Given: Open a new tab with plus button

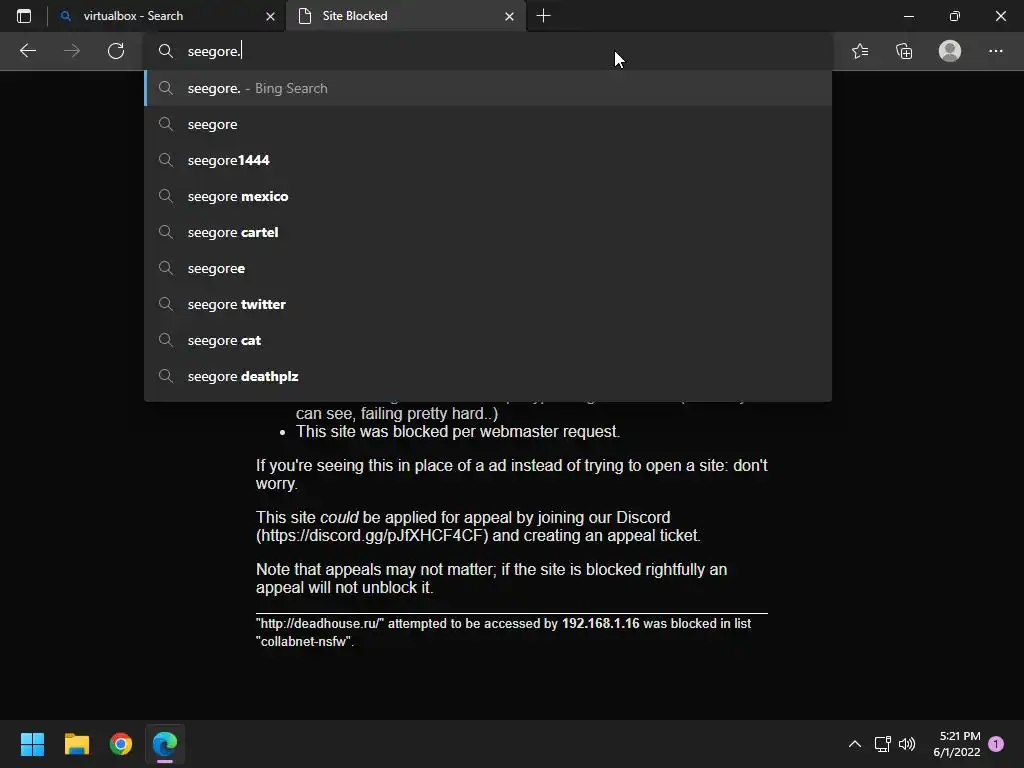Looking at the screenshot, I should tap(543, 16).
